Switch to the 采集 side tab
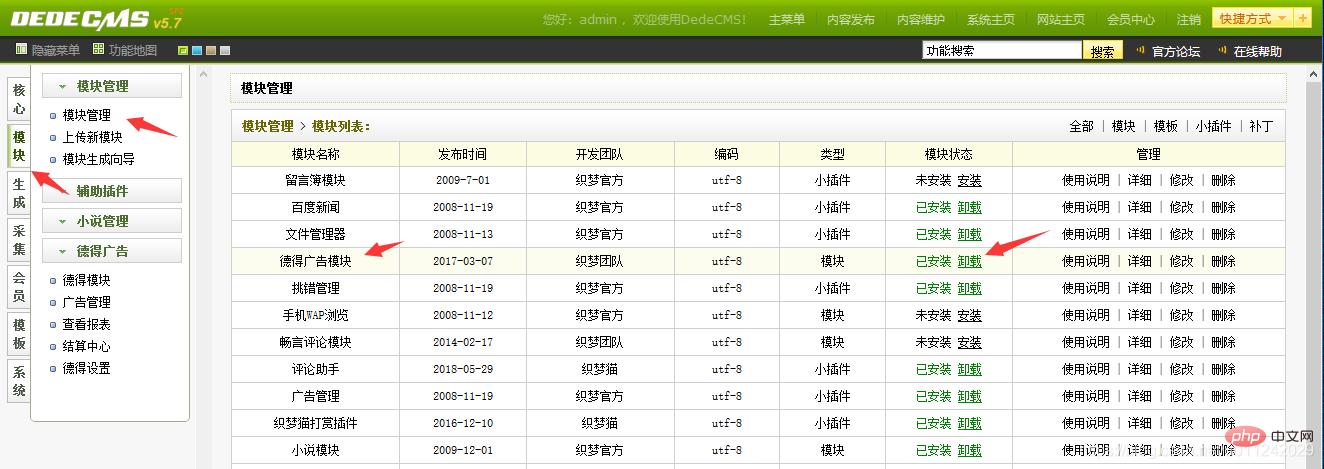 [19, 240]
